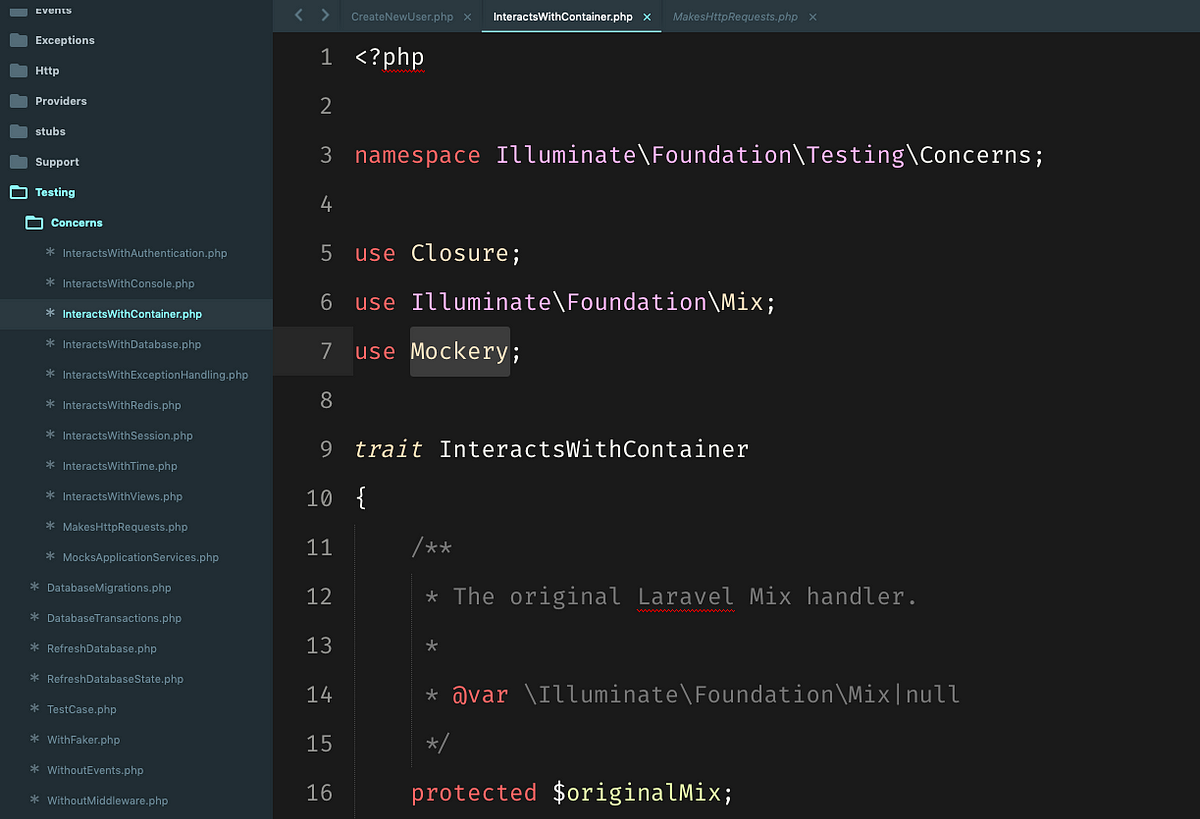Open InteractsWithAuthentication.php file
1200x819 pixels.
145,253
